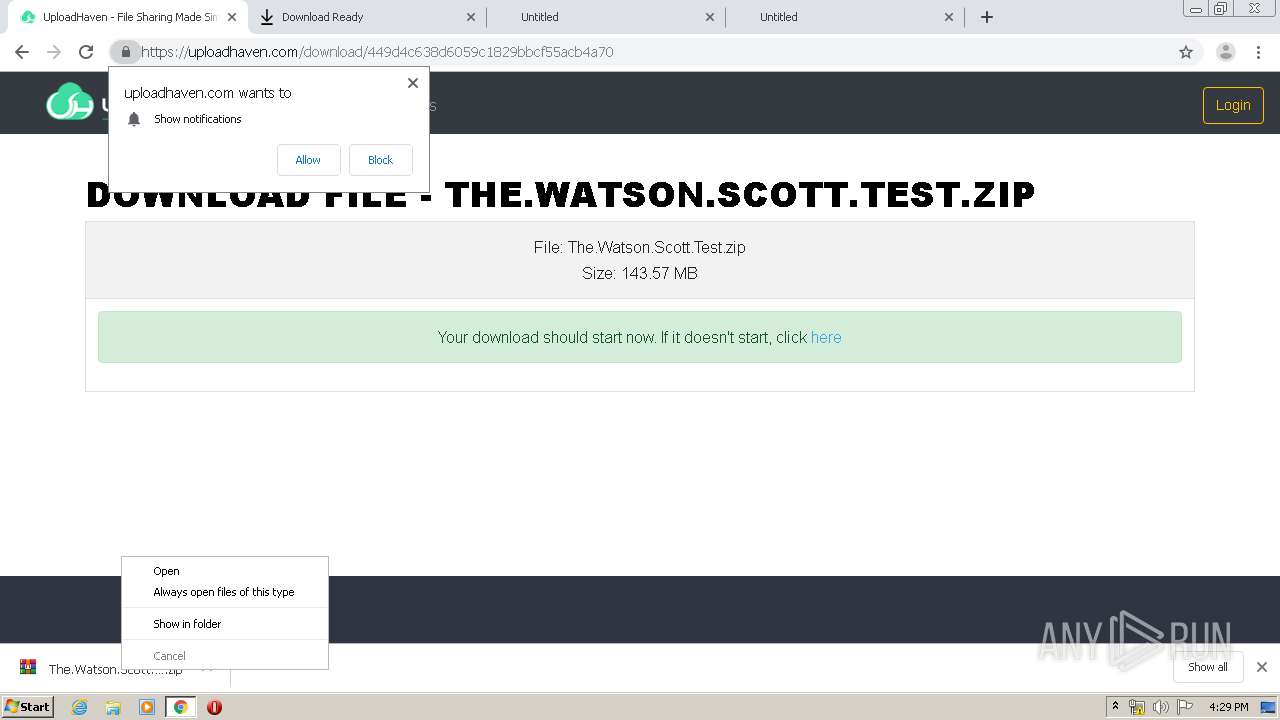The height and width of the screenshot is (720, 1280).
Task: Click the 'Size: 143.57 MB' text
Action: [640, 273]
